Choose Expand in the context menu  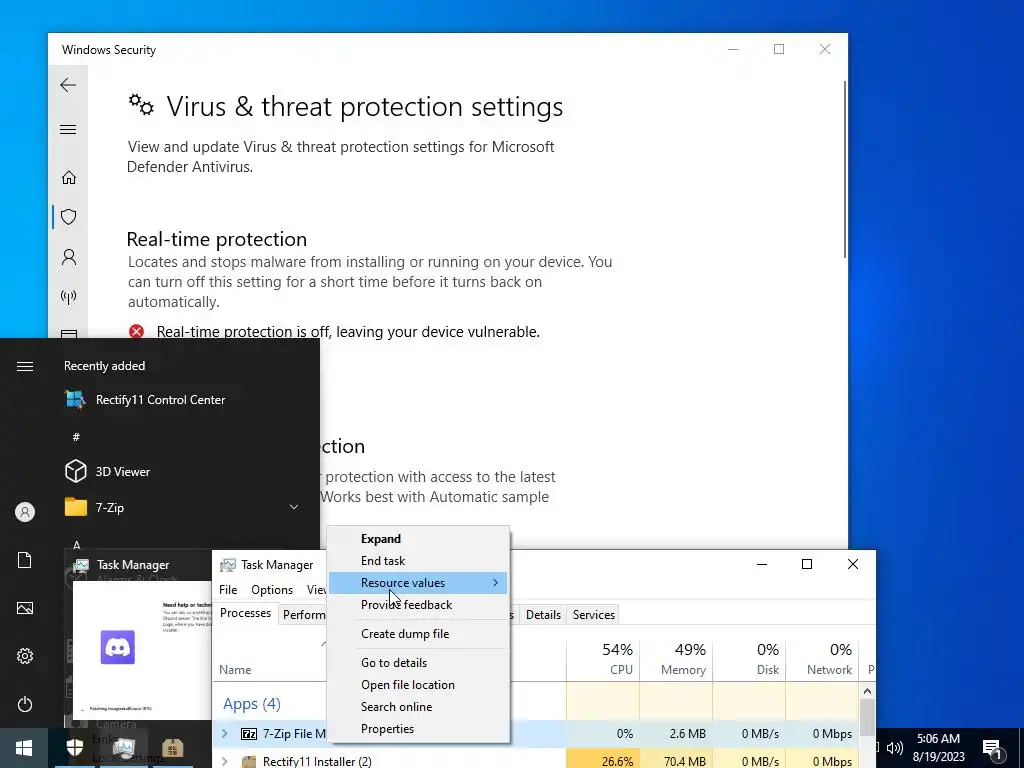coord(418,539)
